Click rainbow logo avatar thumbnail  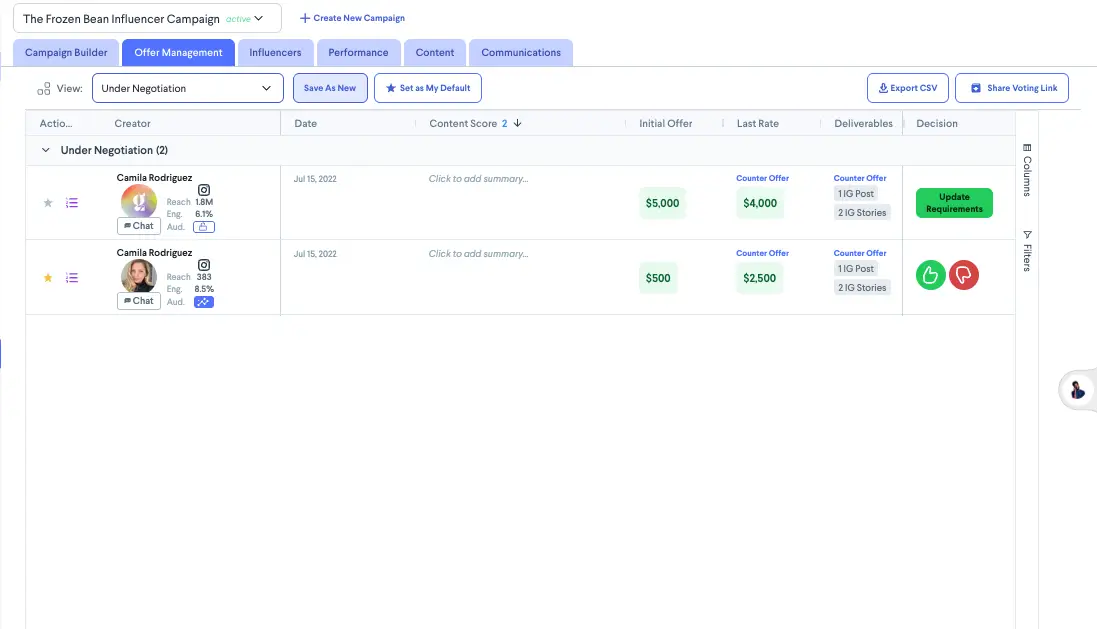tap(139, 202)
